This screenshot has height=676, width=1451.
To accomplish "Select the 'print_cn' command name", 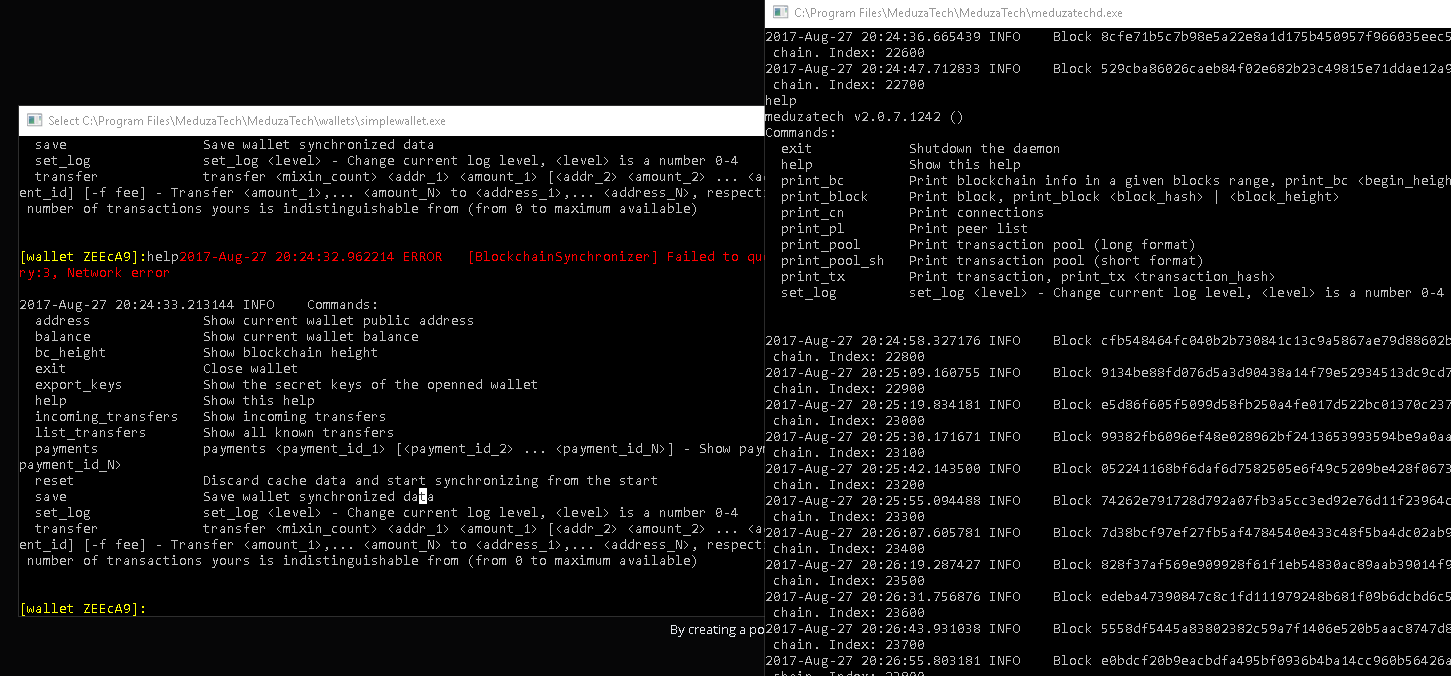I will tap(813, 213).
